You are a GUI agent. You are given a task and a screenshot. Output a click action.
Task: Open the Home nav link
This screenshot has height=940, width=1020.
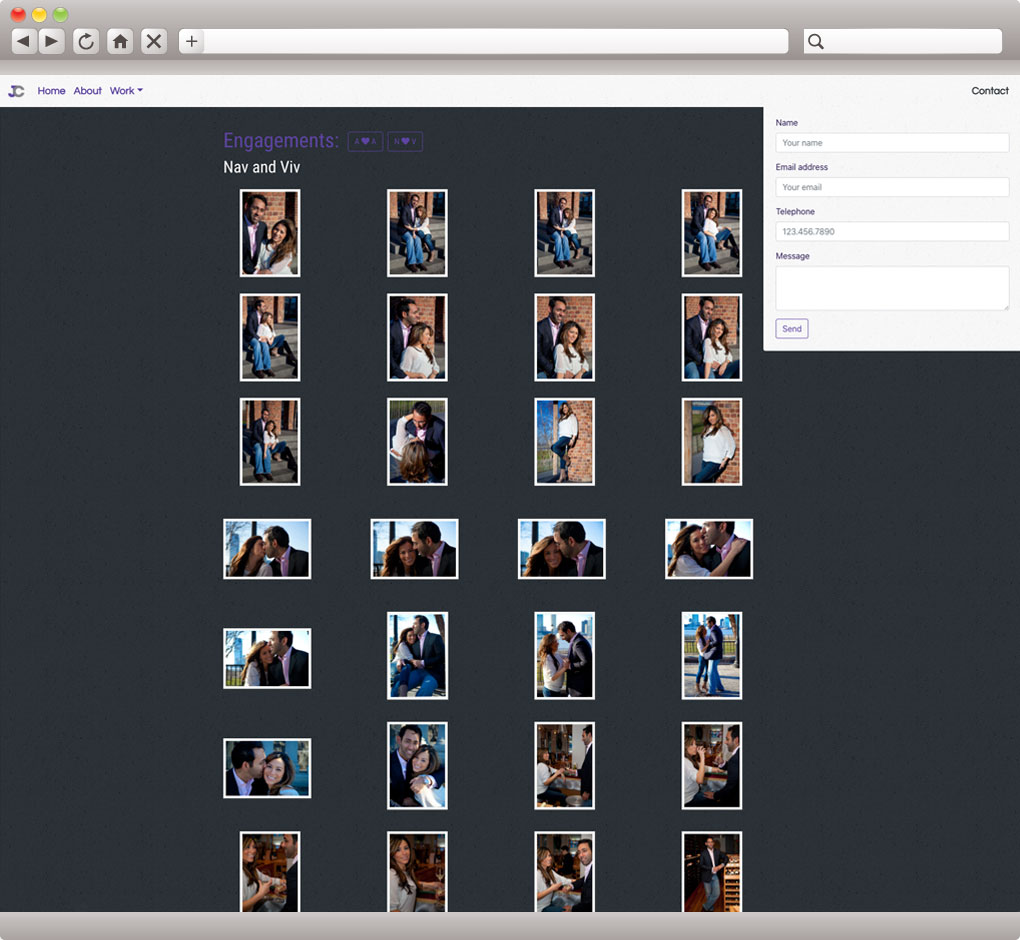[x=51, y=91]
